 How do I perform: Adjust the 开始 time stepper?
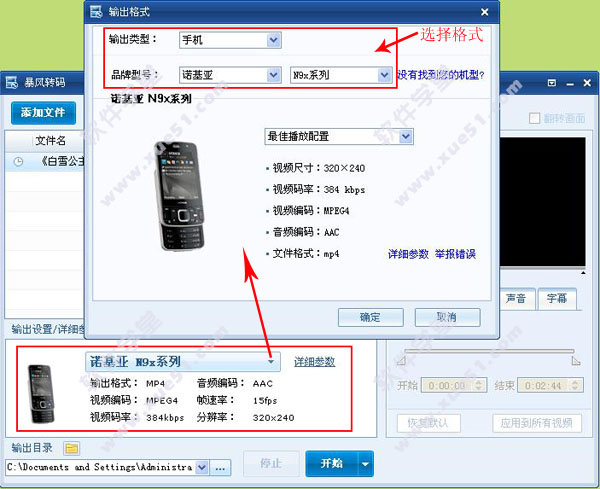[x=479, y=385]
